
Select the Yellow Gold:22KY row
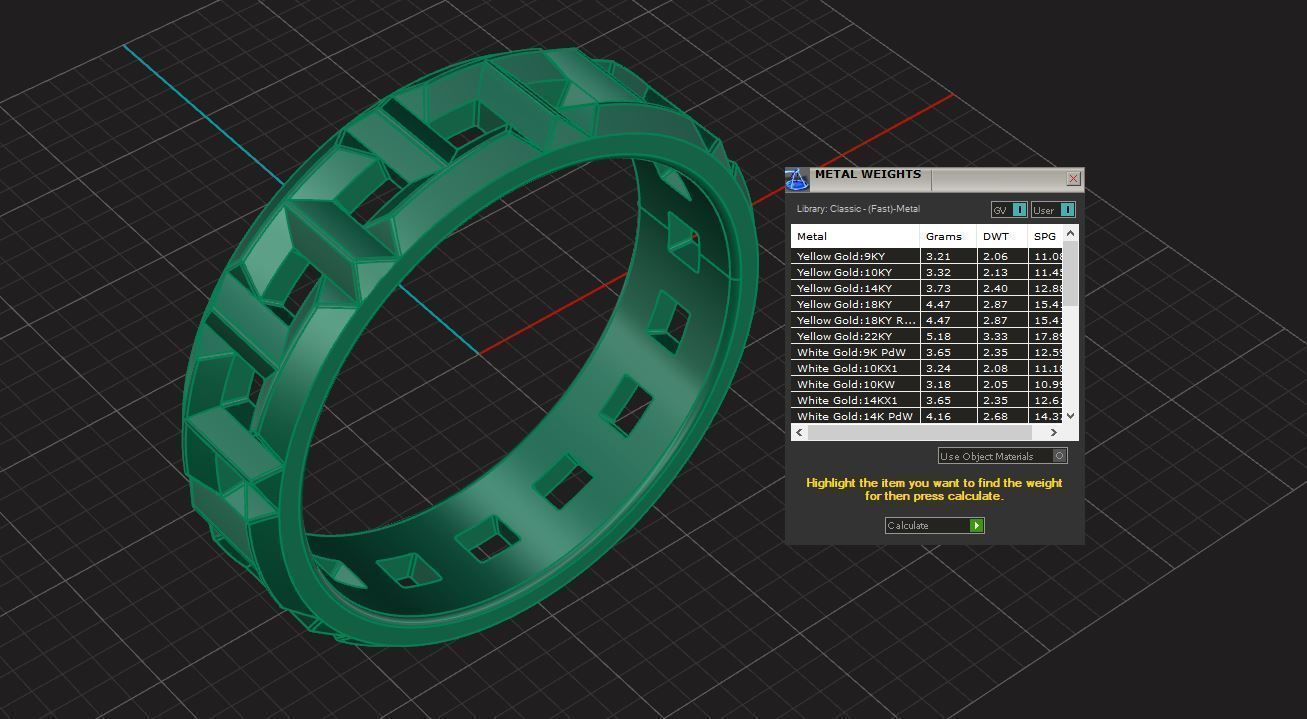(x=926, y=336)
